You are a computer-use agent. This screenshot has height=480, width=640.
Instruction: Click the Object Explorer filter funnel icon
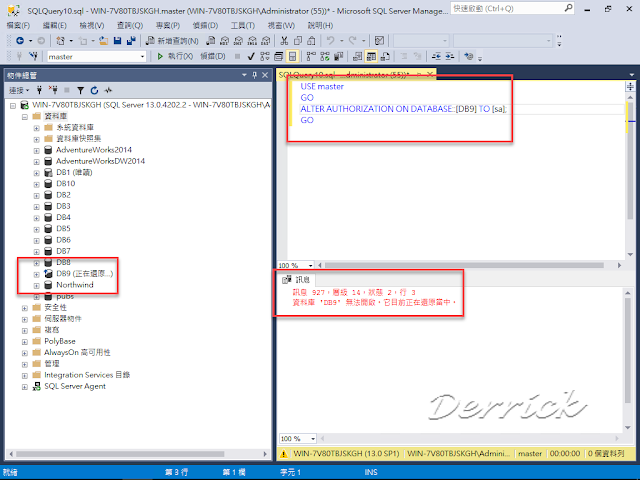point(80,90)
